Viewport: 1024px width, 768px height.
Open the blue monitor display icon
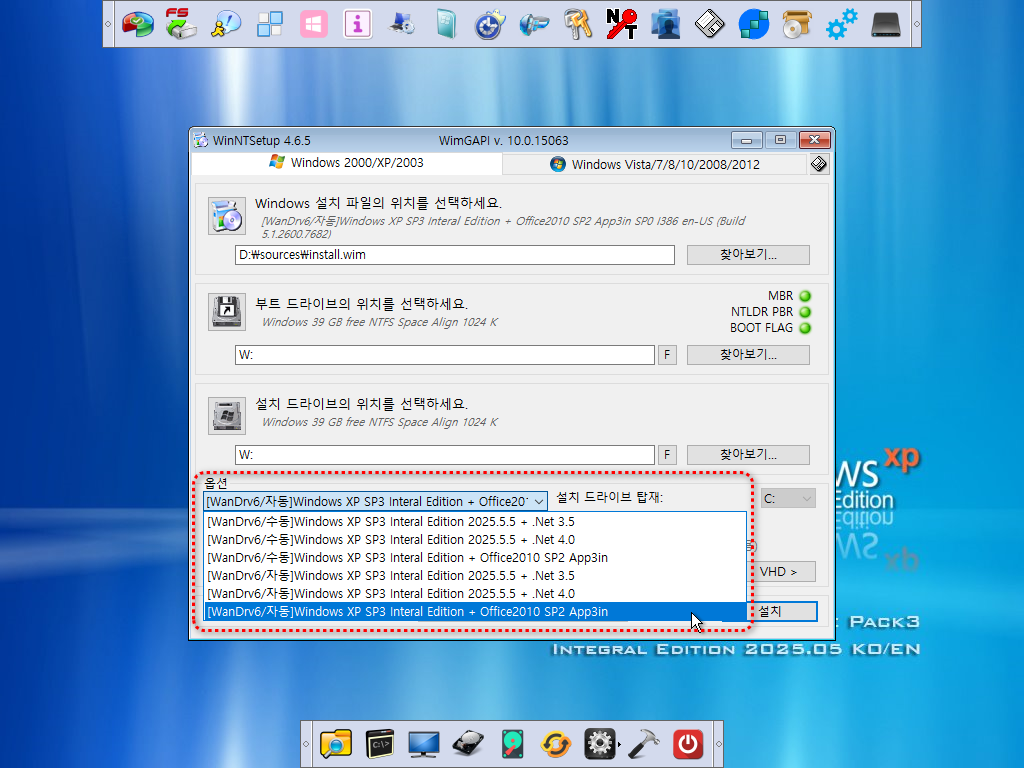pyautogui.click(x=424, y=744)
